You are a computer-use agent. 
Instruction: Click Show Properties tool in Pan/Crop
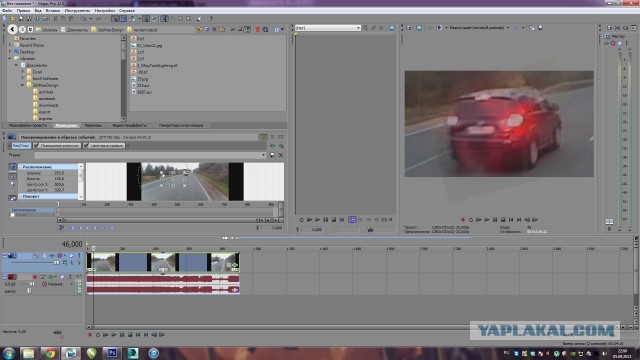click(13, 167)
